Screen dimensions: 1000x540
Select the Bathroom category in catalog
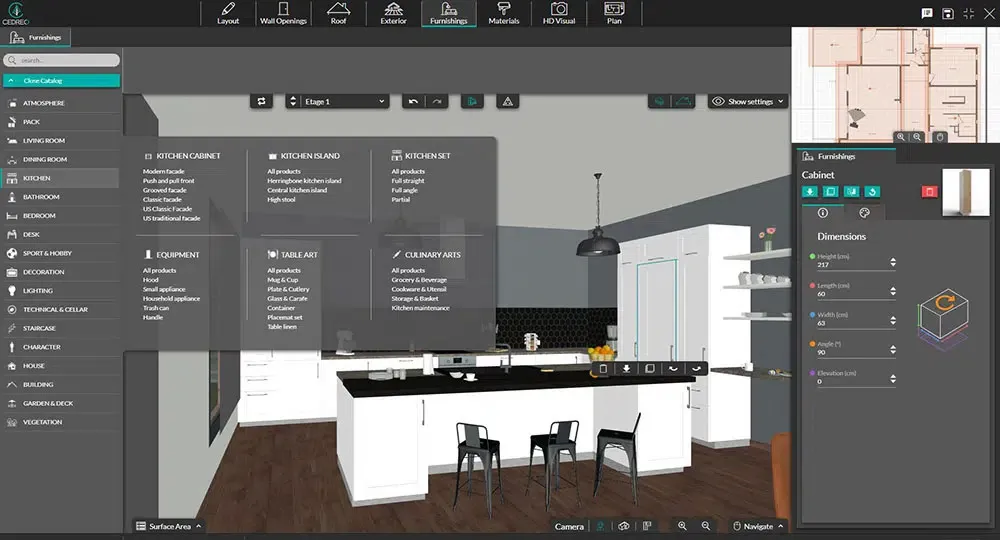point(41,197)
